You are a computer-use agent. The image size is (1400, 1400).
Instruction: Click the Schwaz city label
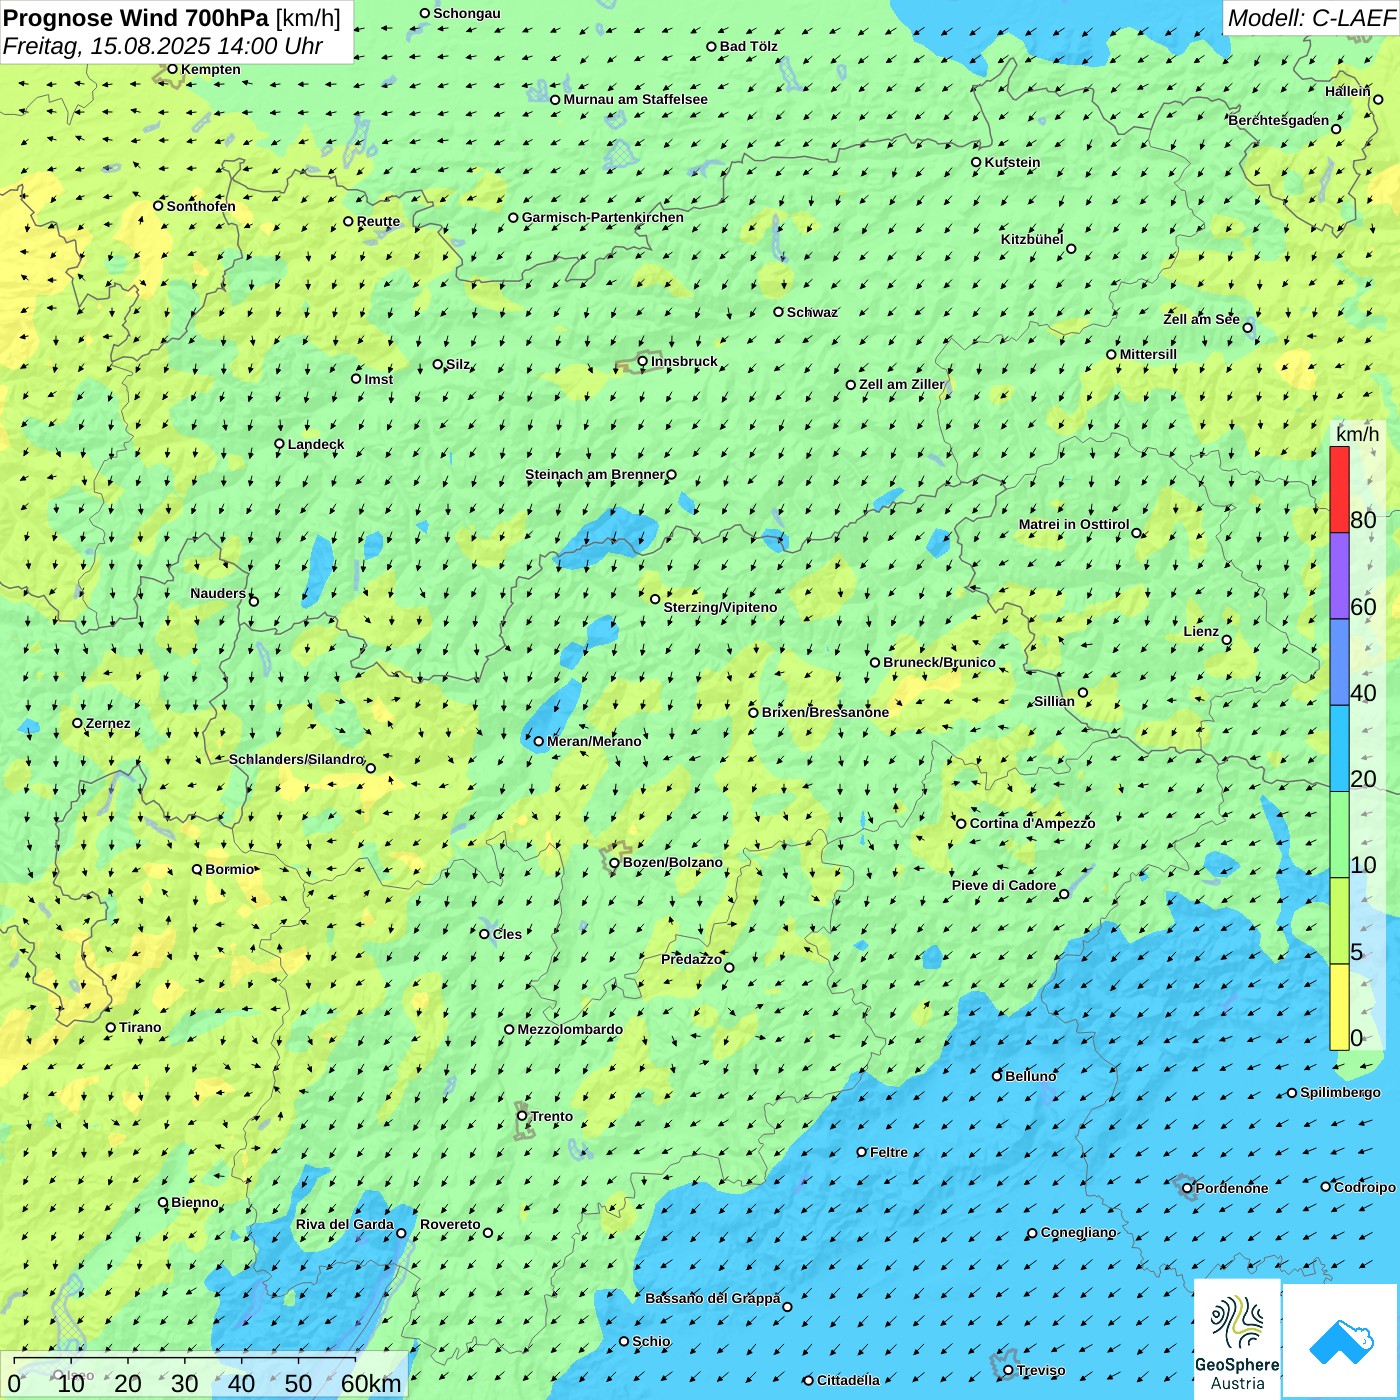pos(812,312)
